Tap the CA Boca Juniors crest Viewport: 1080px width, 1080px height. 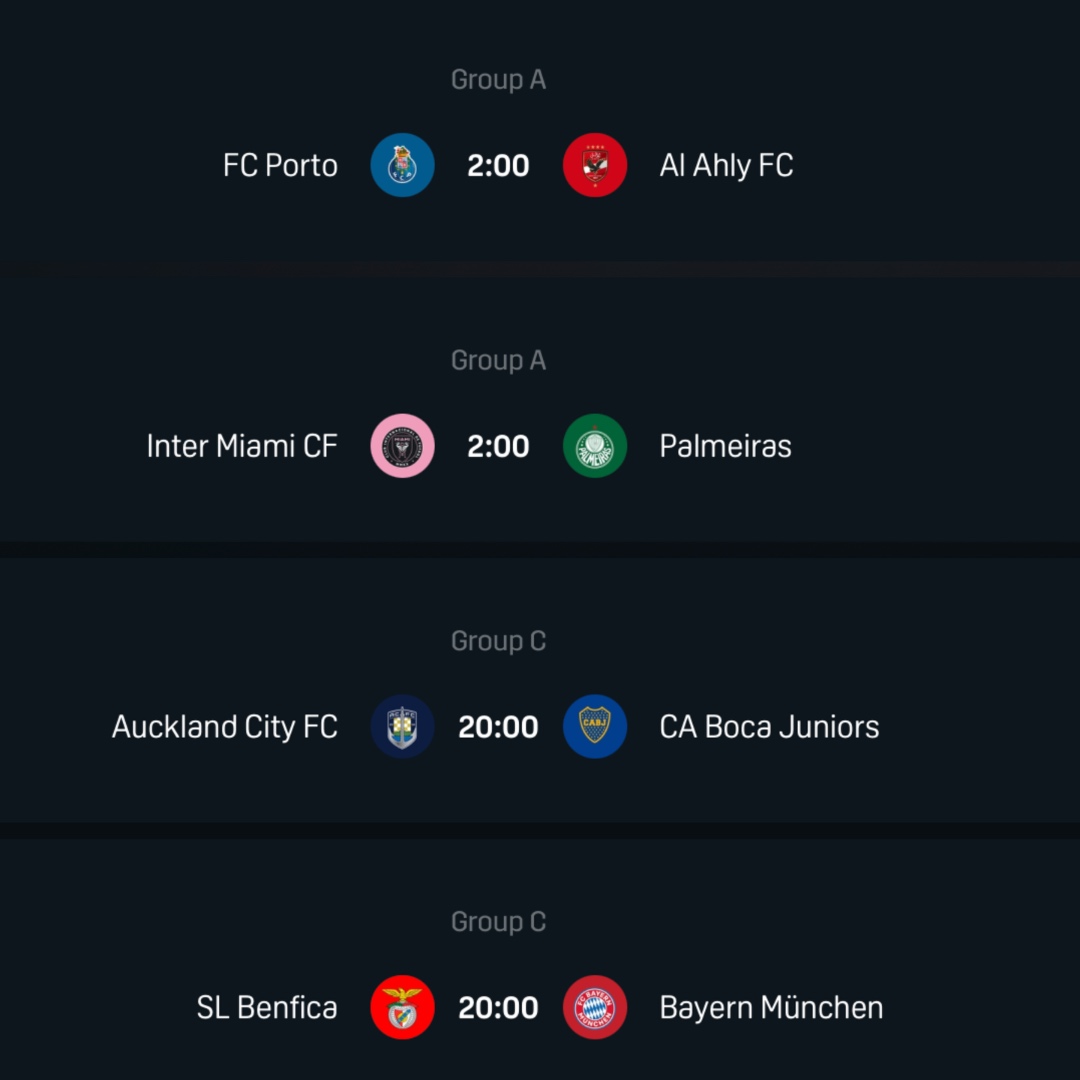pyautogui.click(x=595, y=727)
